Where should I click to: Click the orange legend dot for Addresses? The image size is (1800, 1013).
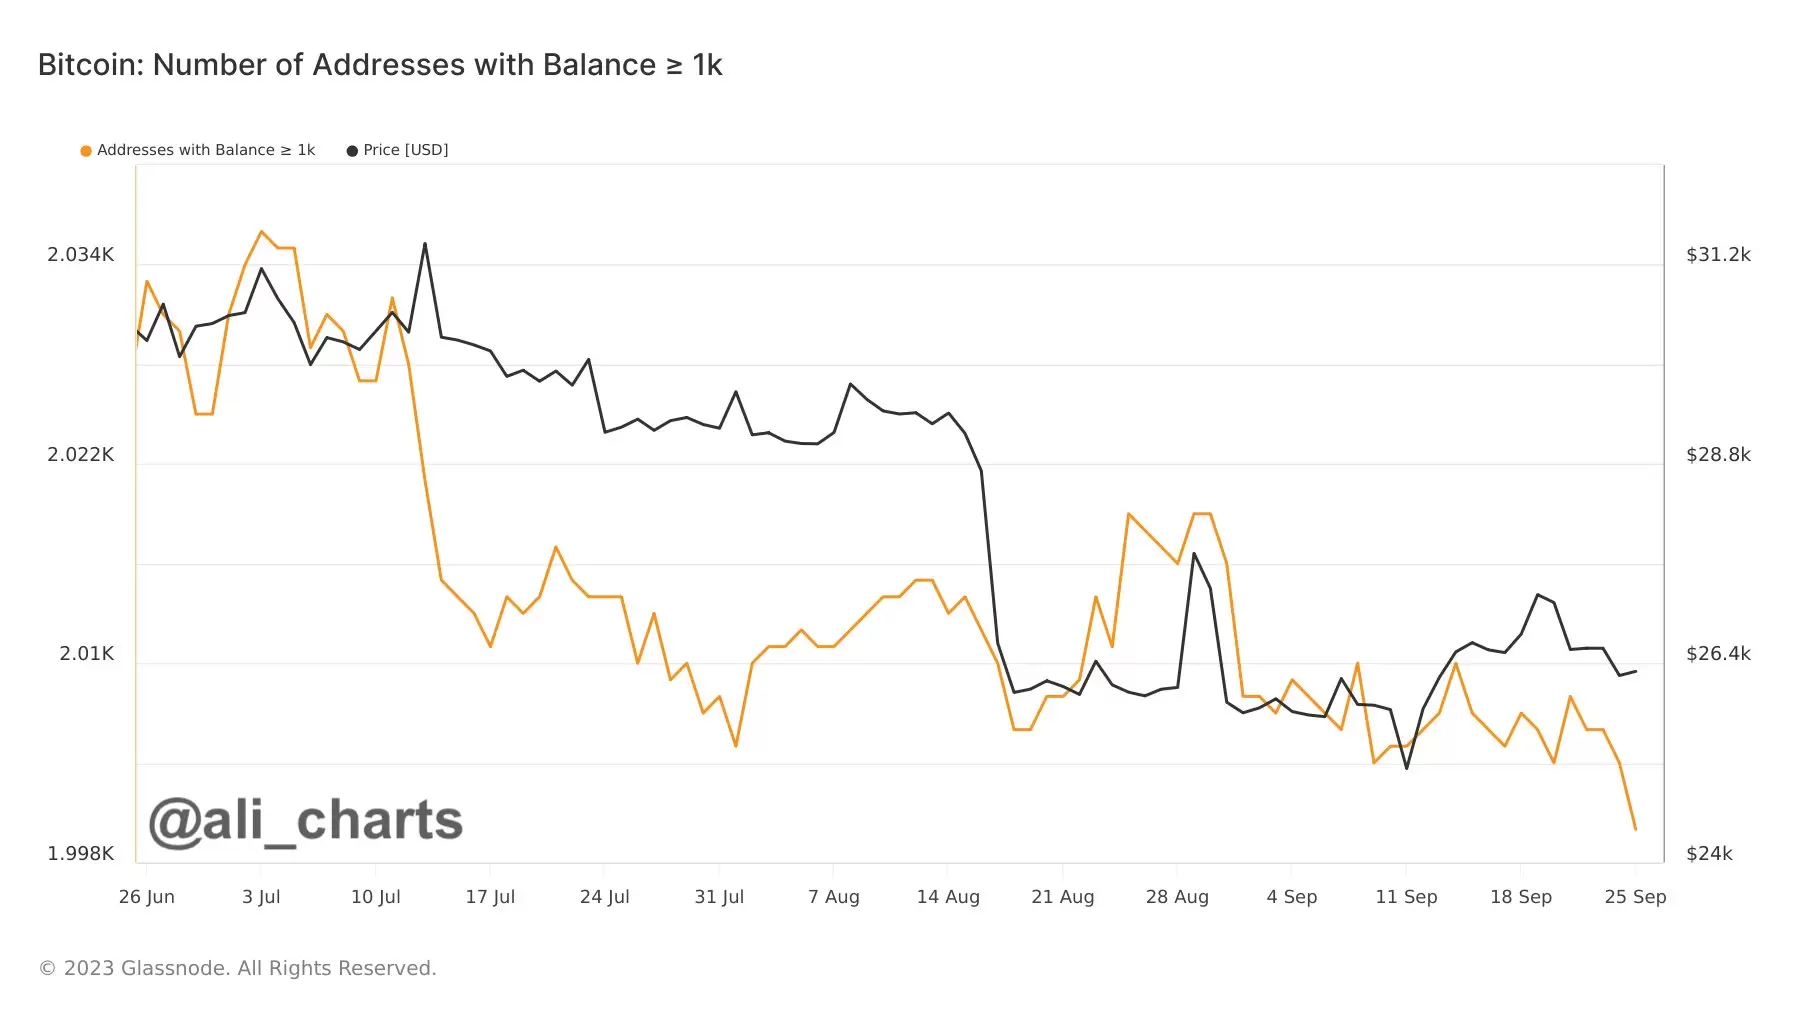86,151
